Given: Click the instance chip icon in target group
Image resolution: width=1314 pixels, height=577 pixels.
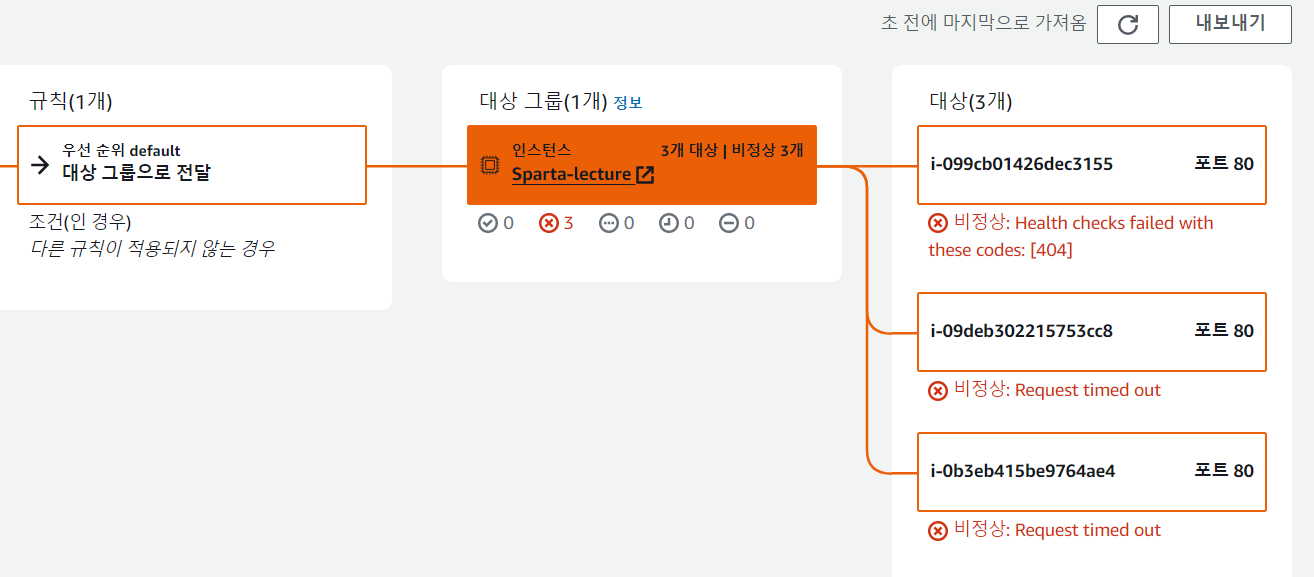Looking at the screenshot, I should [490, 165].
